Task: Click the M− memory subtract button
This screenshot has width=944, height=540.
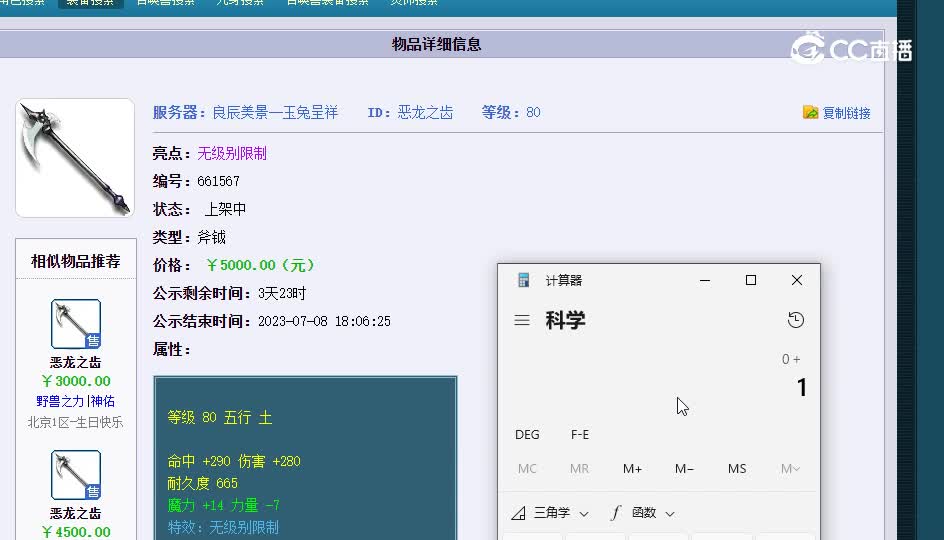Action: pyautogui.click(x=685, y=468)
